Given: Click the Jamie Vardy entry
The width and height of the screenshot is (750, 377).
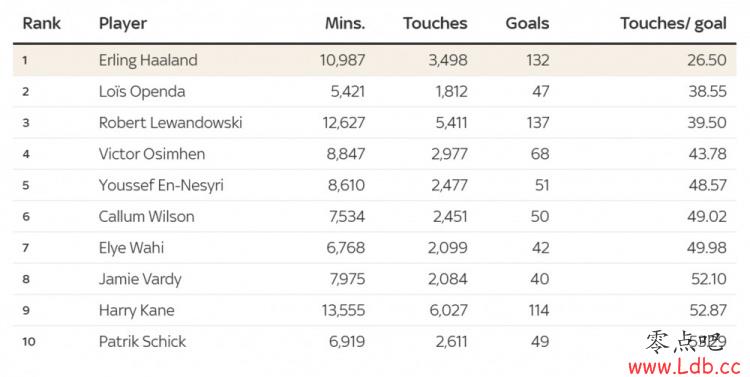Looking at the screenshot, I should (x=140, y=279).
